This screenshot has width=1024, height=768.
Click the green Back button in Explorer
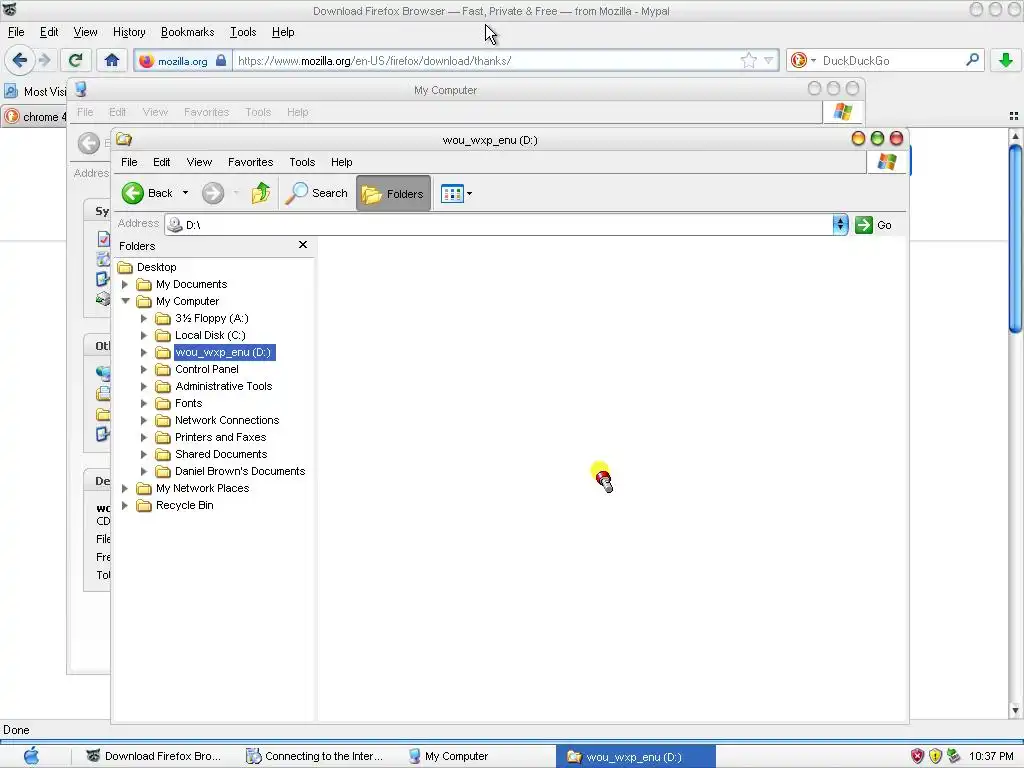tap(148, 193)
